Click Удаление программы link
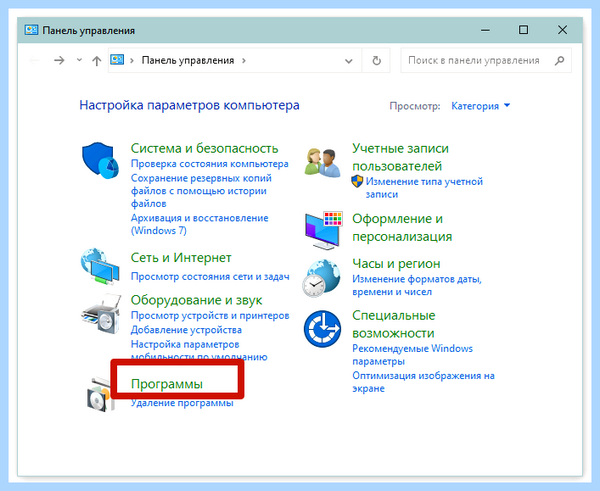 click(x=182, y=403)
